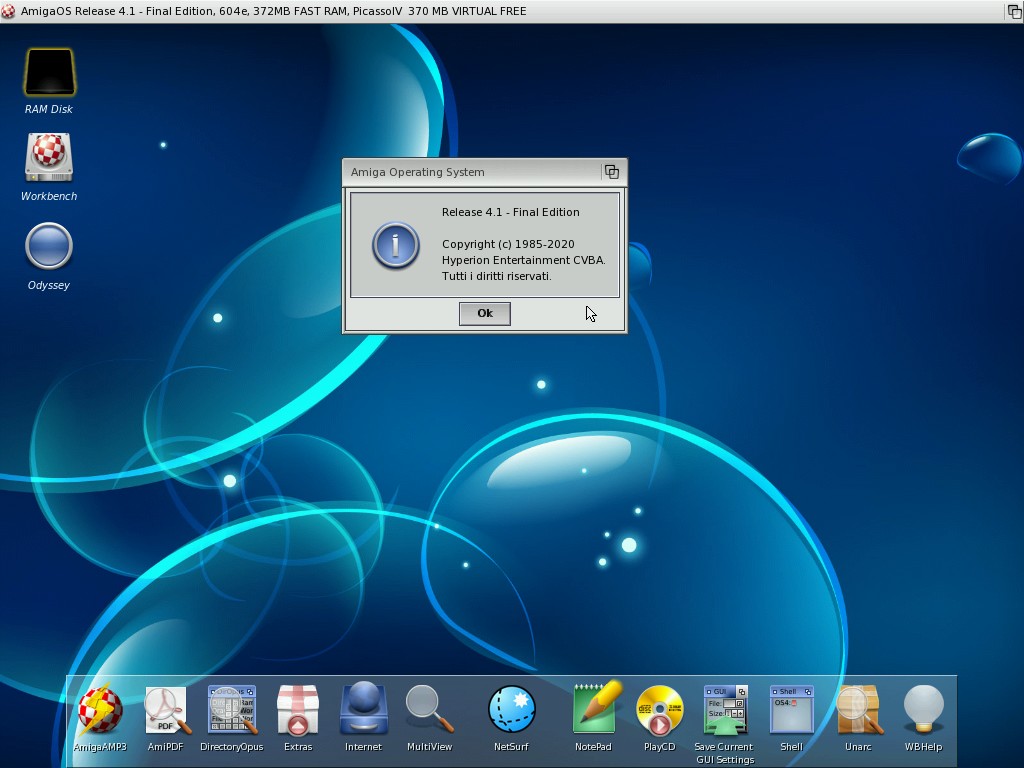1024x768 pixels.
Task: Launch MultiView from the dock
Action: click(x=429, y=710)
